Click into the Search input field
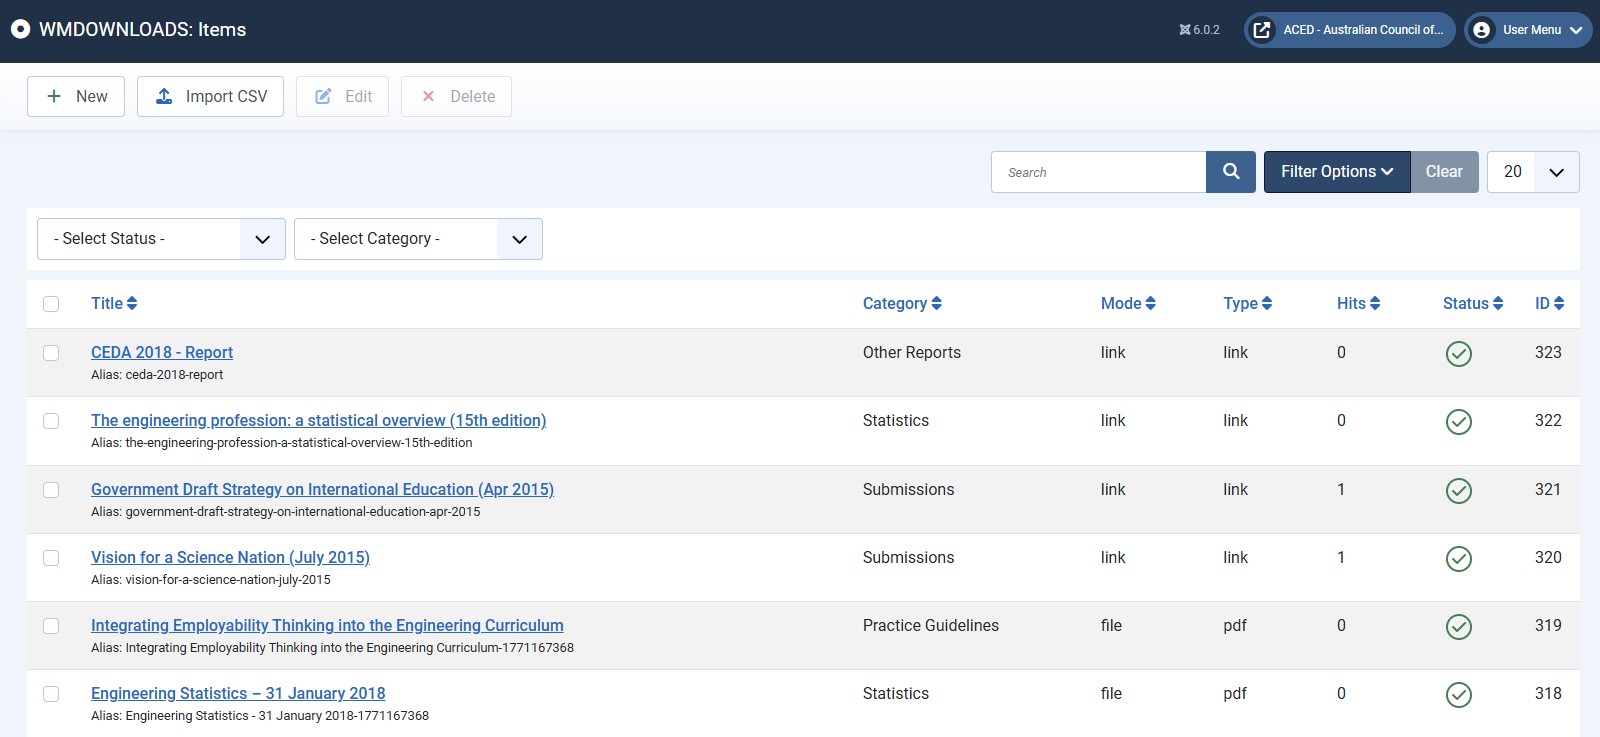The width and height of the screenshot is (1600, 737). 1098,172
